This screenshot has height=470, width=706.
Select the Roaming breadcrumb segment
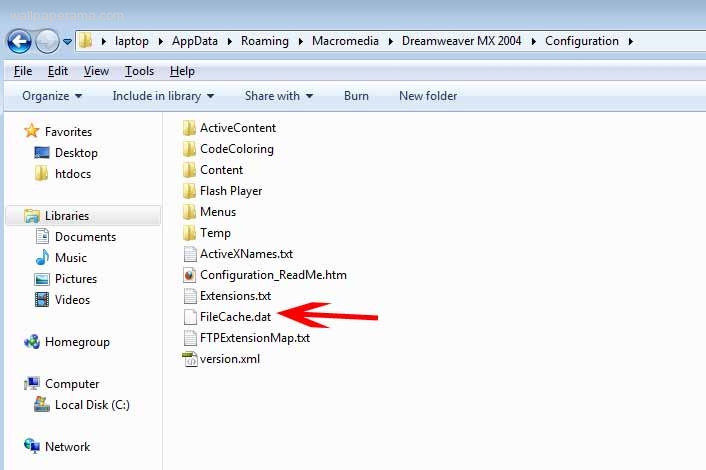[x=265, y=41]
